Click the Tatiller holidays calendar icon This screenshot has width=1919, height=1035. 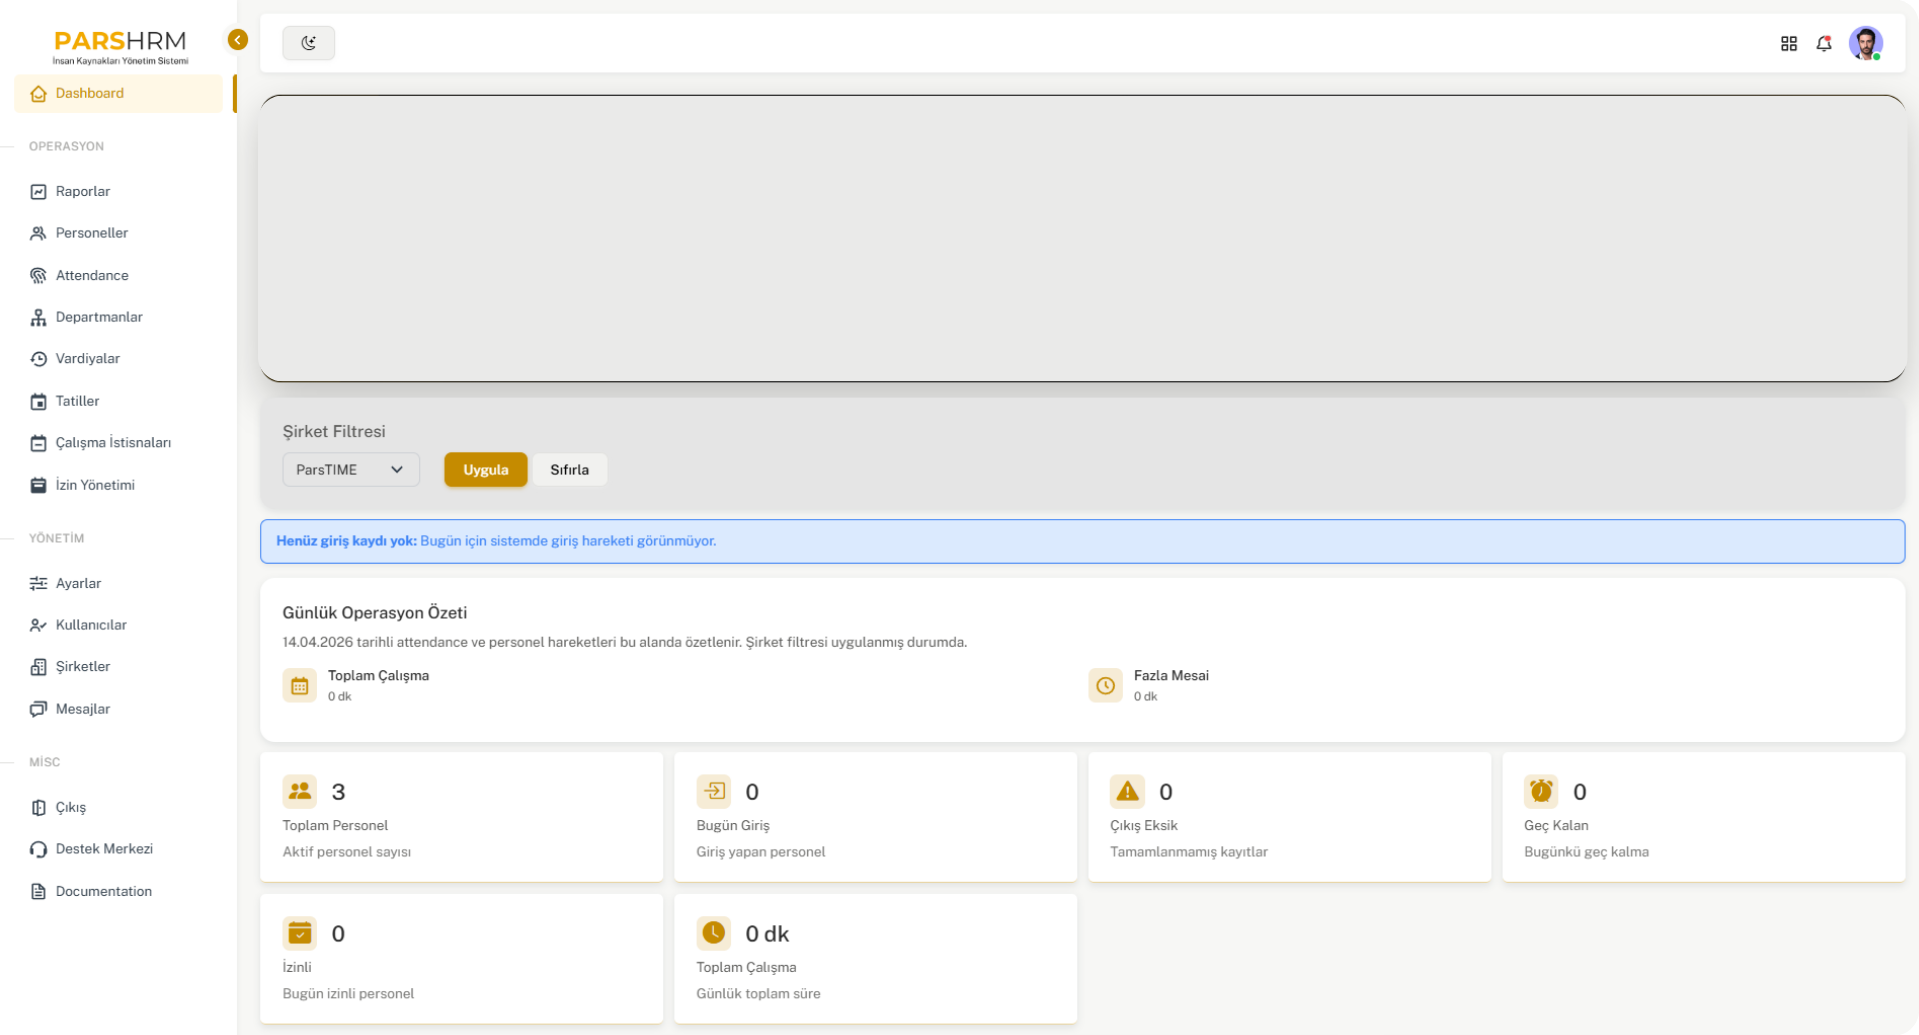point(38,400)
